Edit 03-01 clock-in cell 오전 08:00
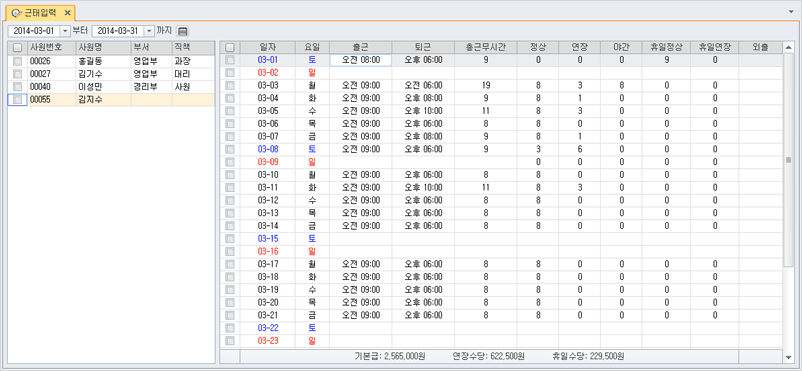The width and height of the screenshot is (802, 371). coord(361,60)
